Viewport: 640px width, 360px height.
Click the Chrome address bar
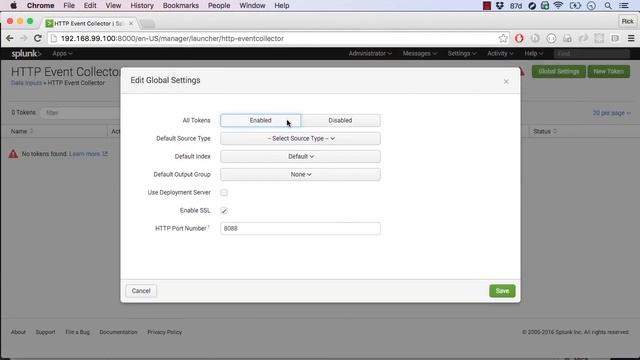(278, 38)
